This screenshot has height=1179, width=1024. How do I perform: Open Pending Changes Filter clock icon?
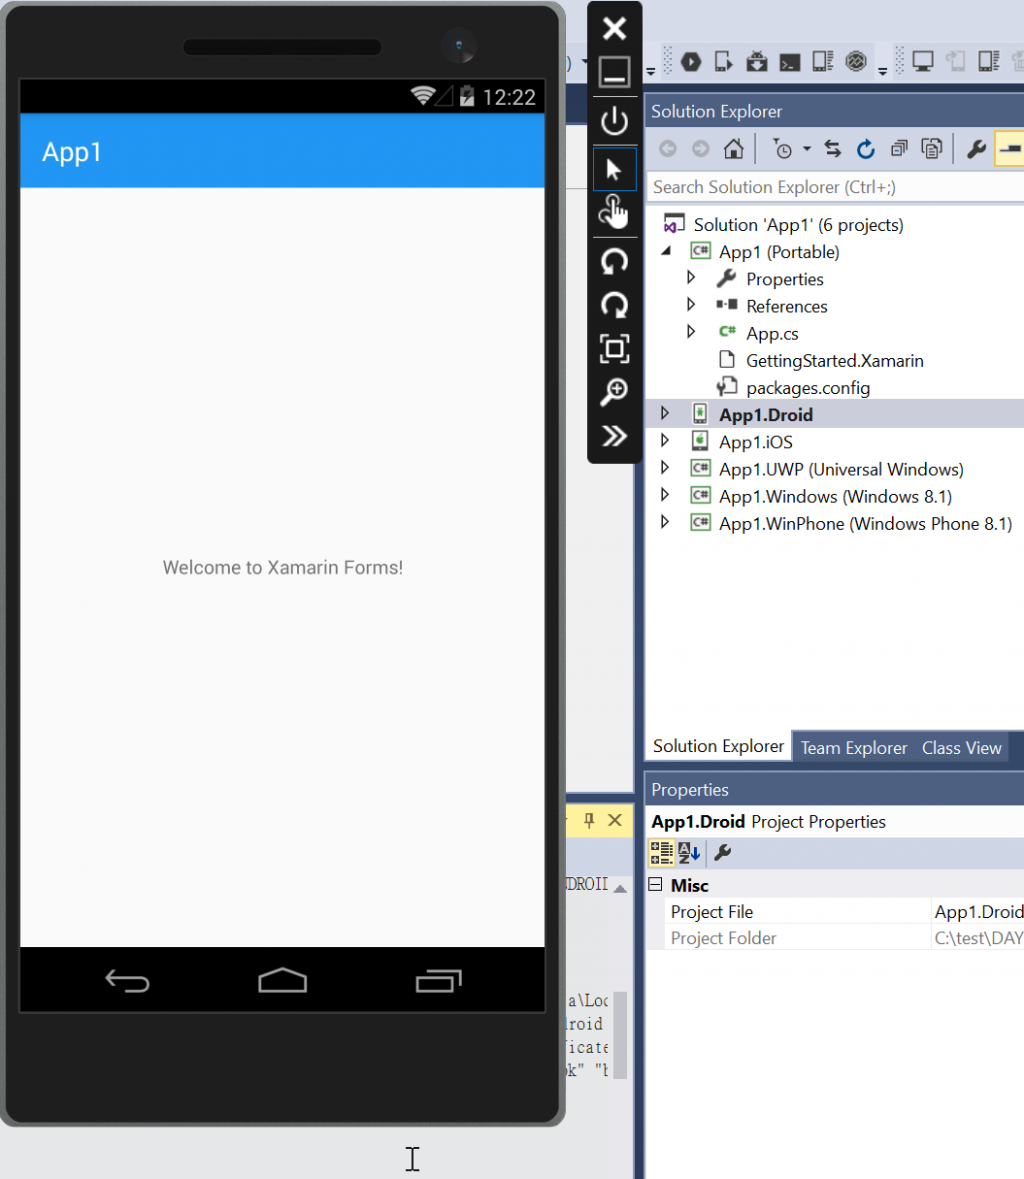782,149
